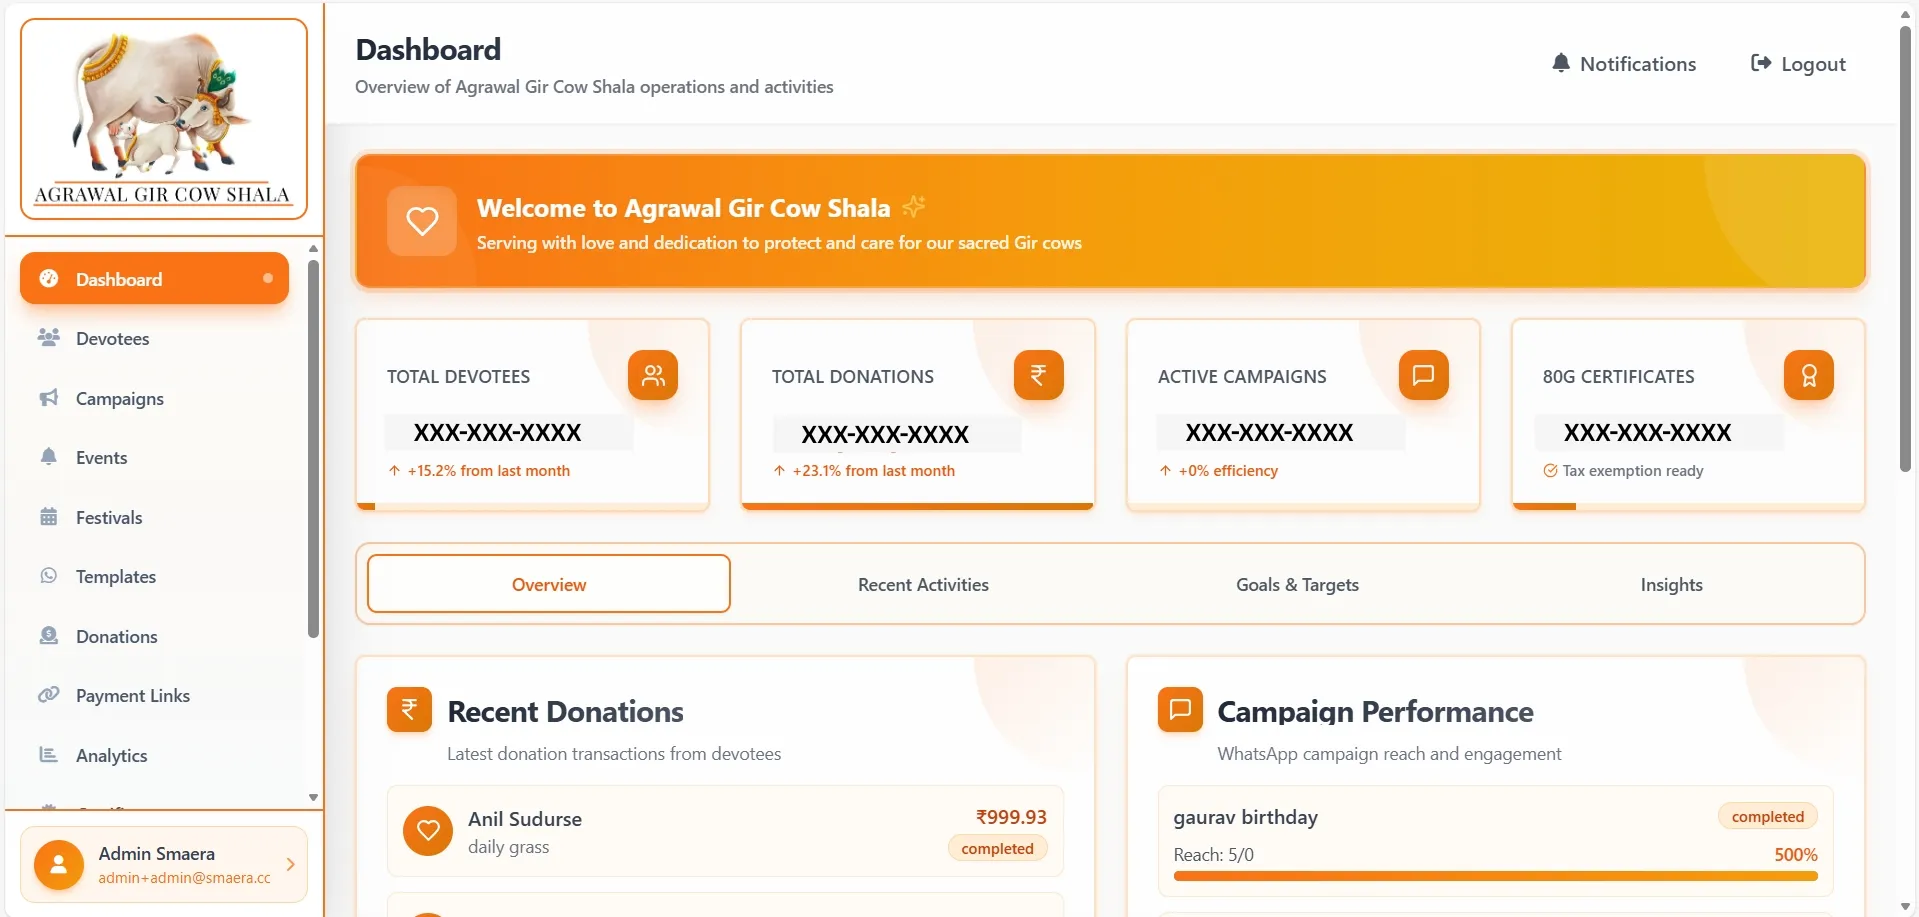
Task: Click the Templates WhatsApp icon
Action: pos(48,576)
